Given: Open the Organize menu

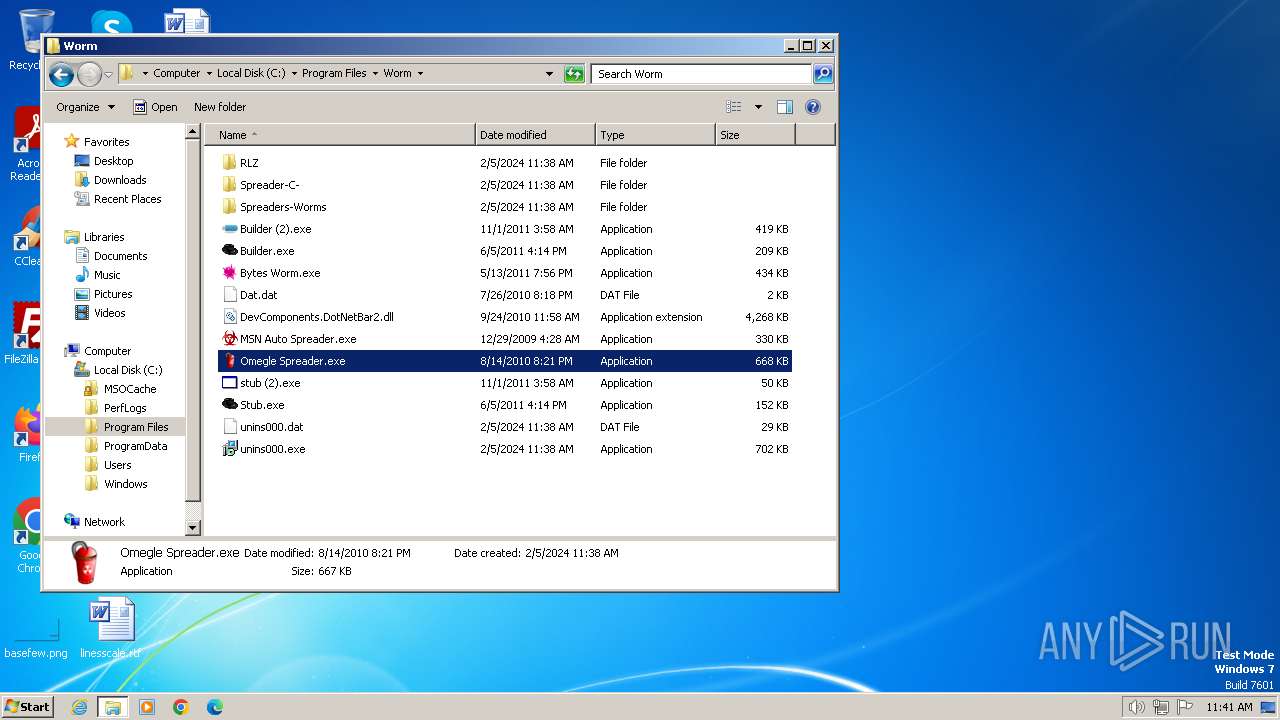Looking at the screenshot, I should pos(85,107).
